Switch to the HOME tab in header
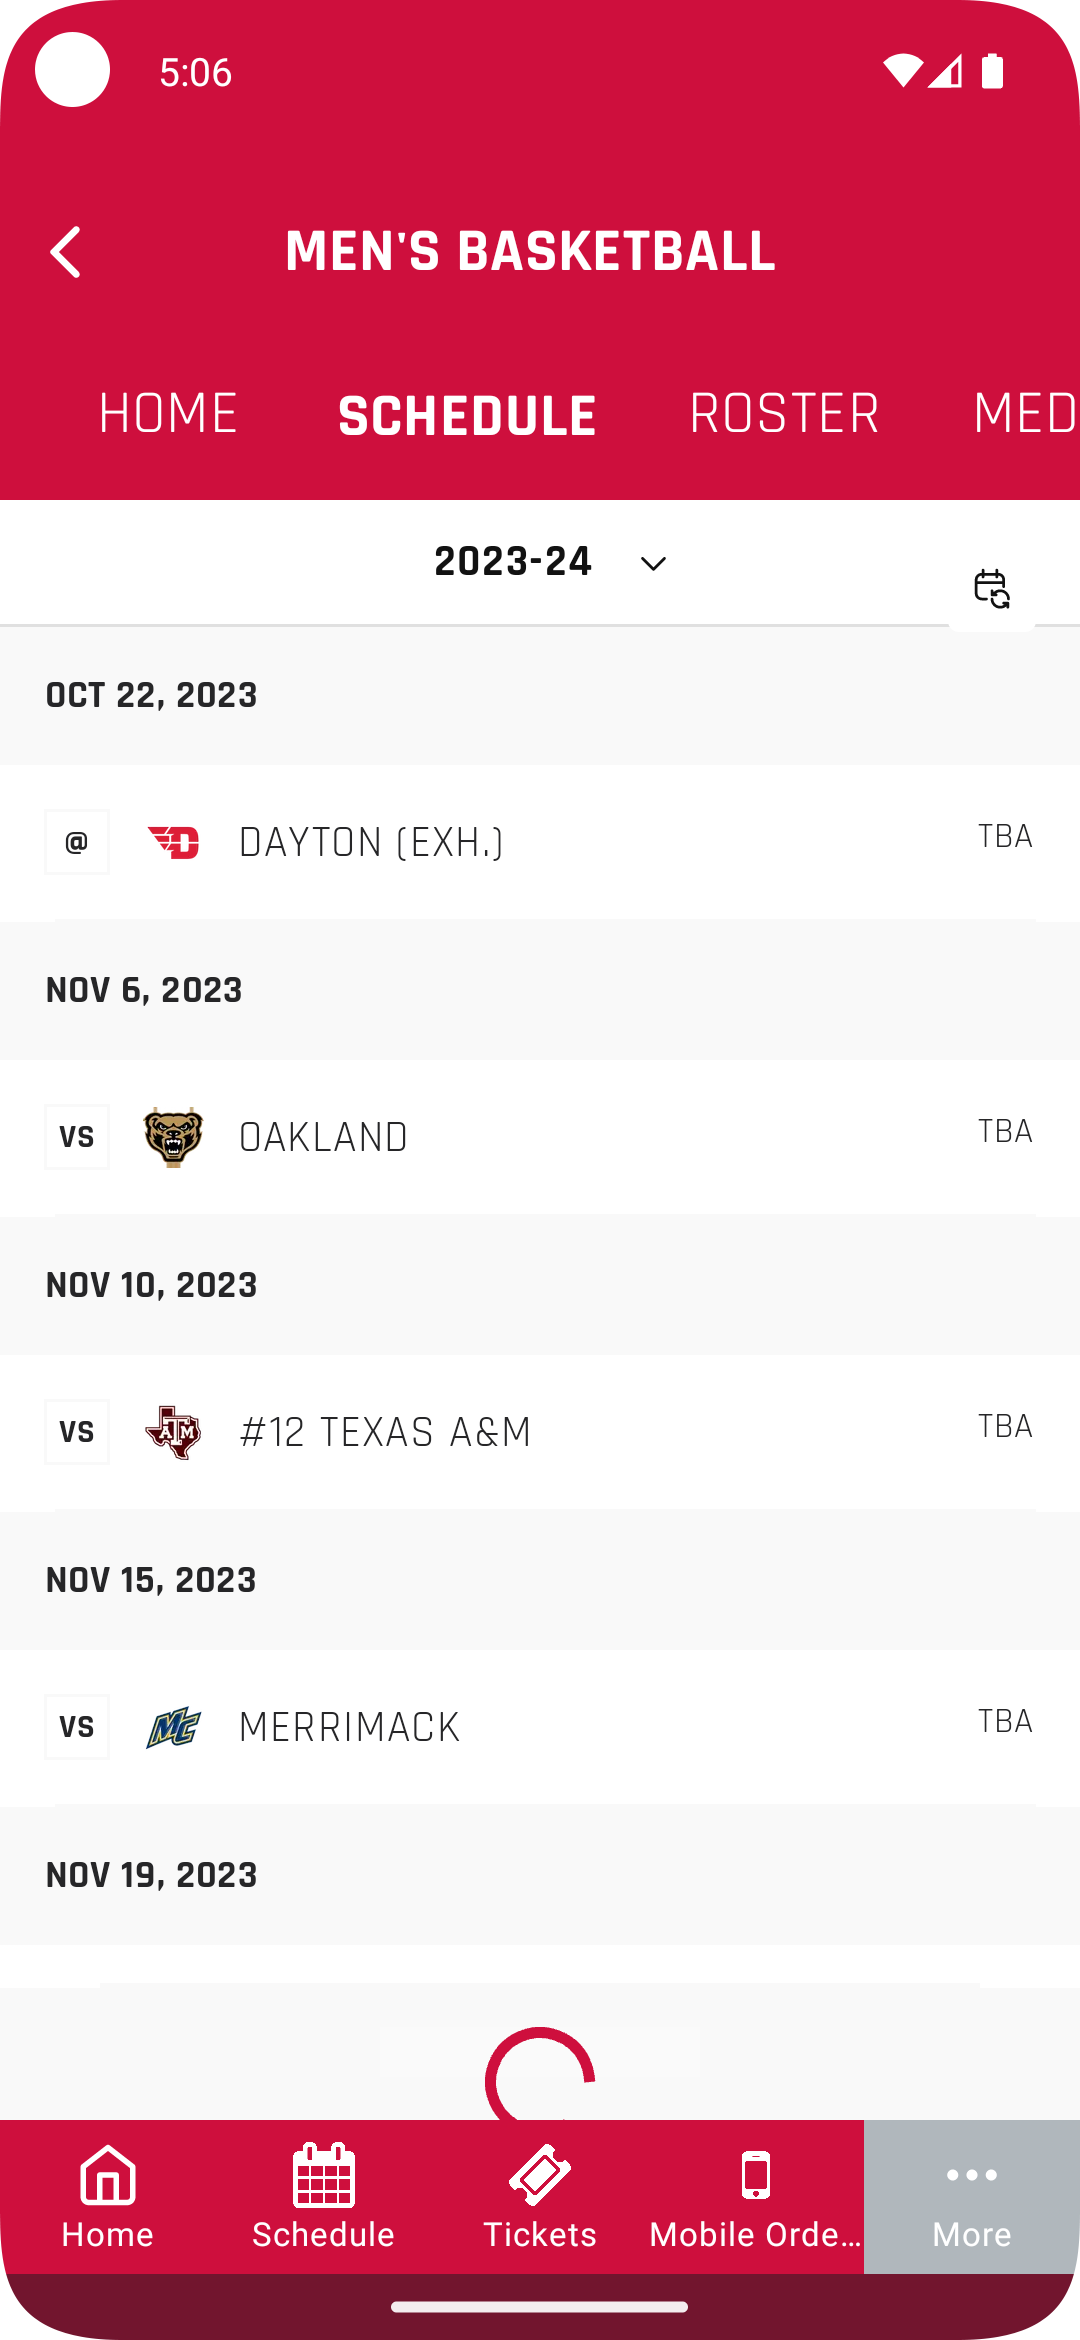This screenshot has height=2340, width=1080. (x=168, y=414)
